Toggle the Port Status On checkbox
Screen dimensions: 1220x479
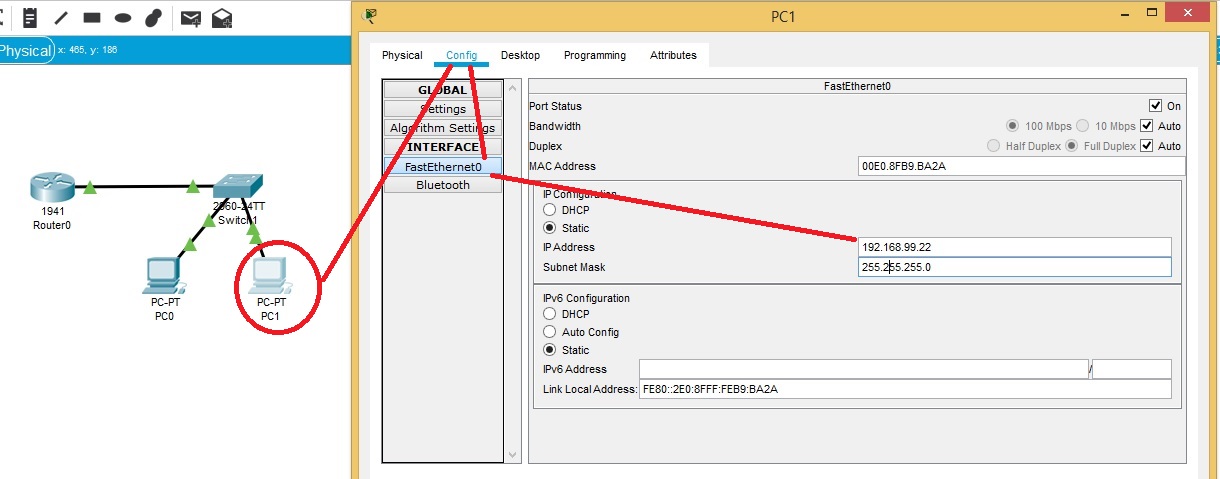pos(1155,106)
